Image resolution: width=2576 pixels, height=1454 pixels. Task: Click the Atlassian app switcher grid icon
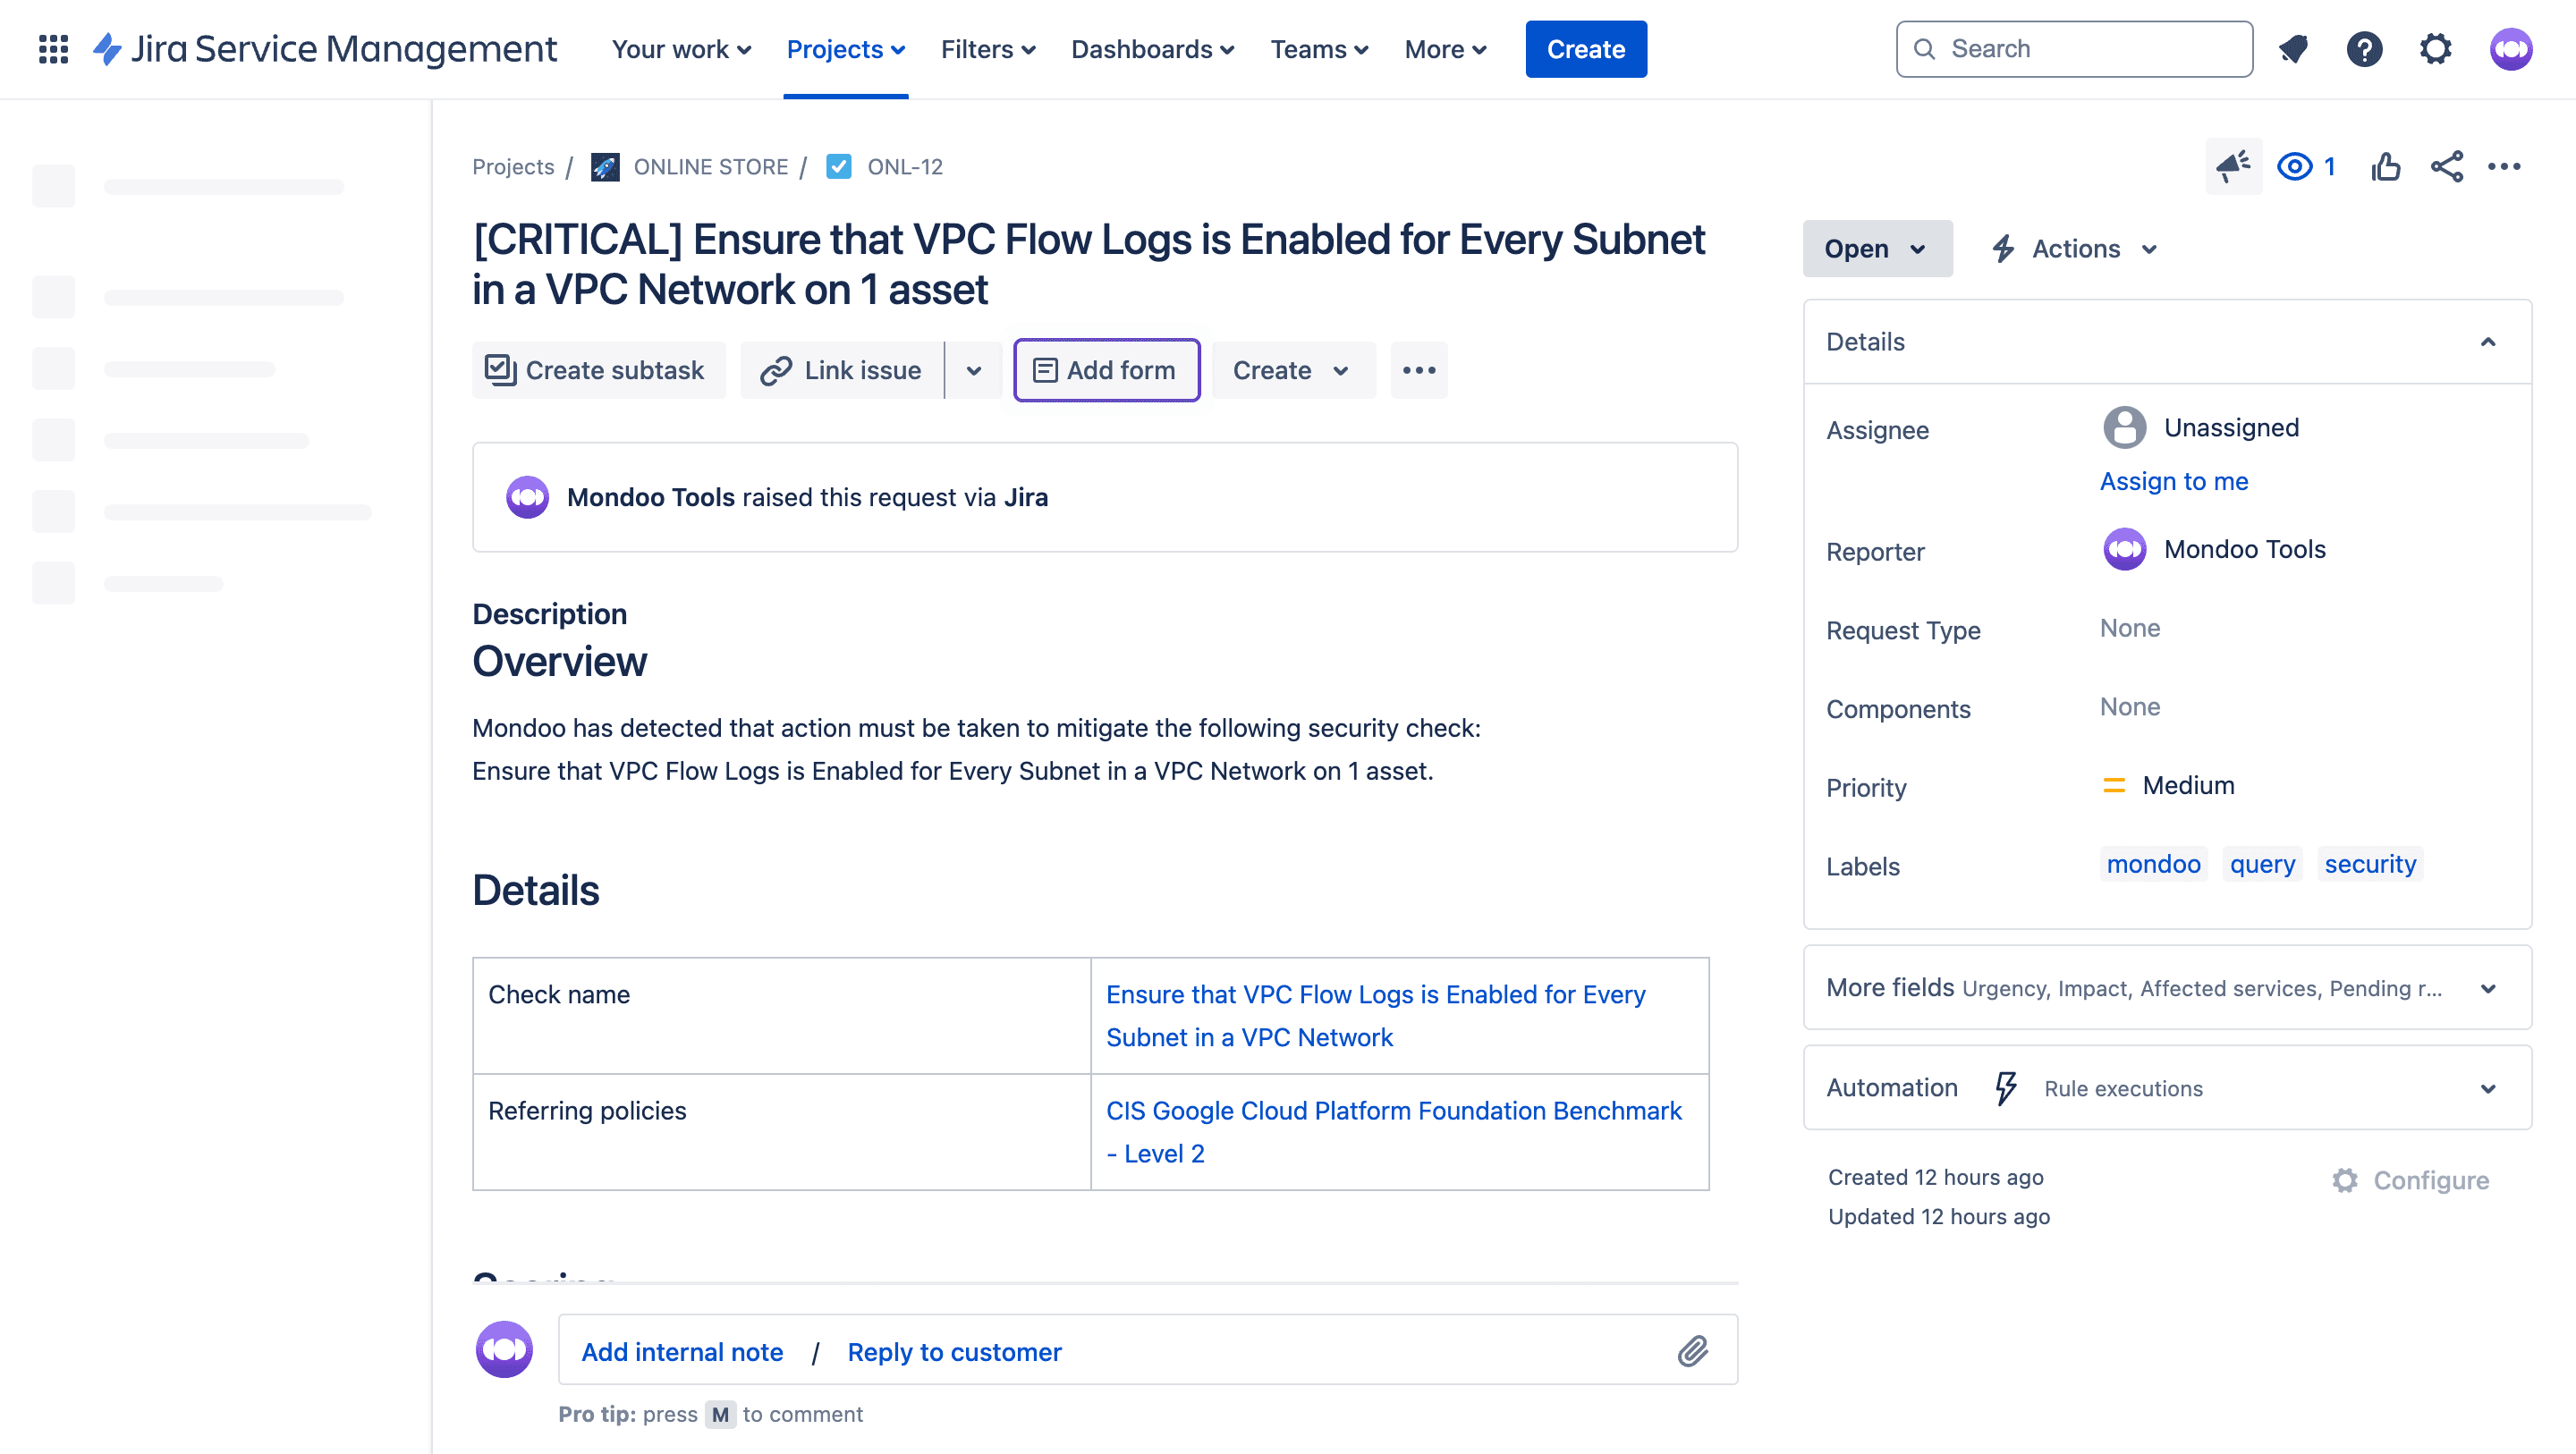click(x=53, y=48)
